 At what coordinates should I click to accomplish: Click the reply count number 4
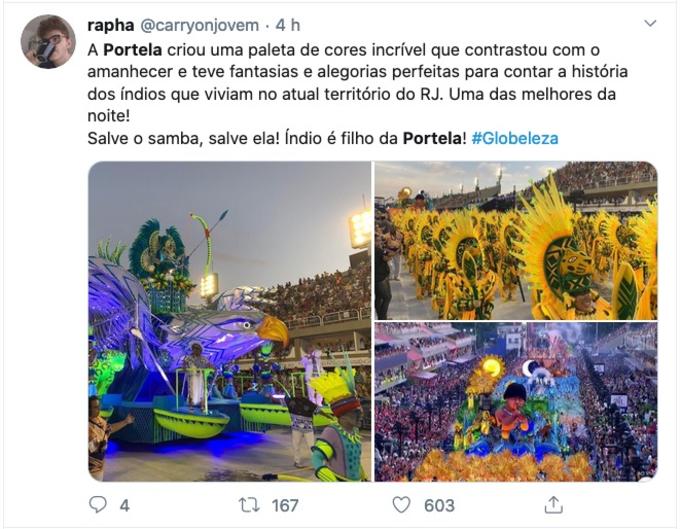point(125,506)
